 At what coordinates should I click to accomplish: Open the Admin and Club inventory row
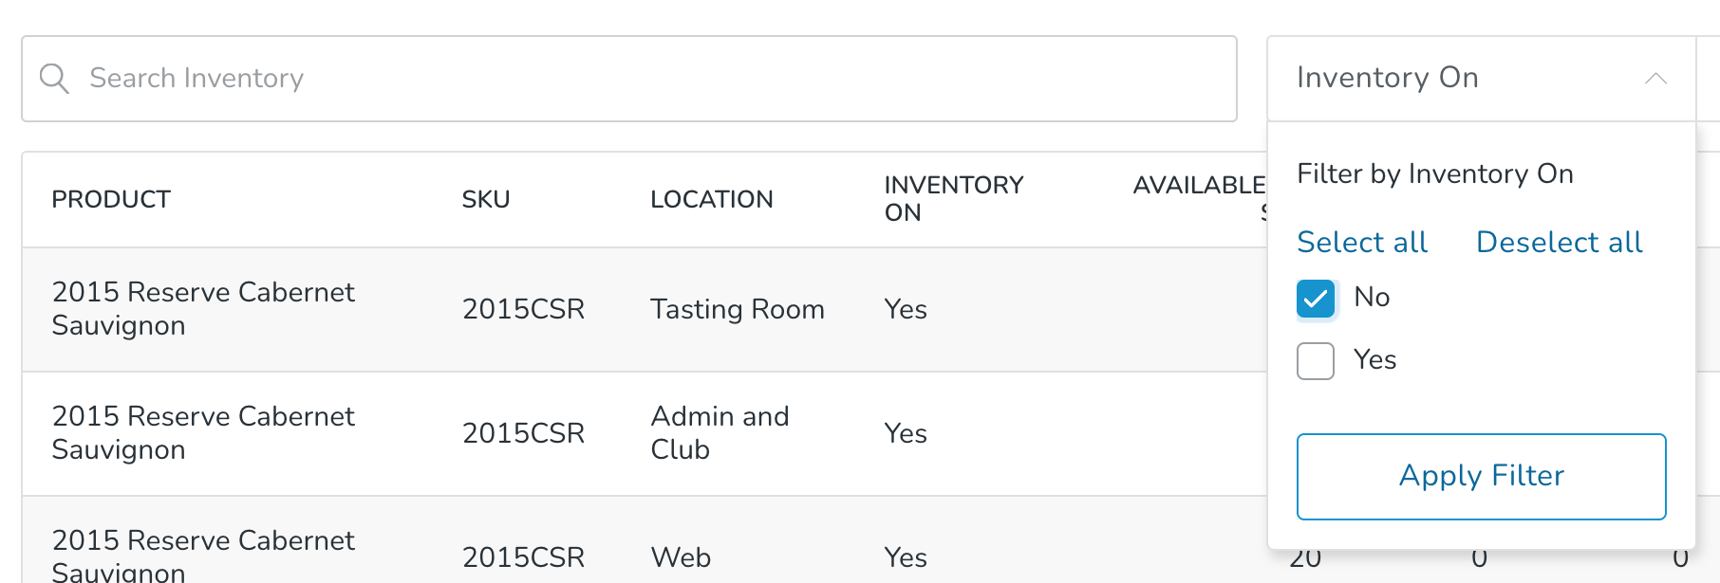(x=600, y=432)
